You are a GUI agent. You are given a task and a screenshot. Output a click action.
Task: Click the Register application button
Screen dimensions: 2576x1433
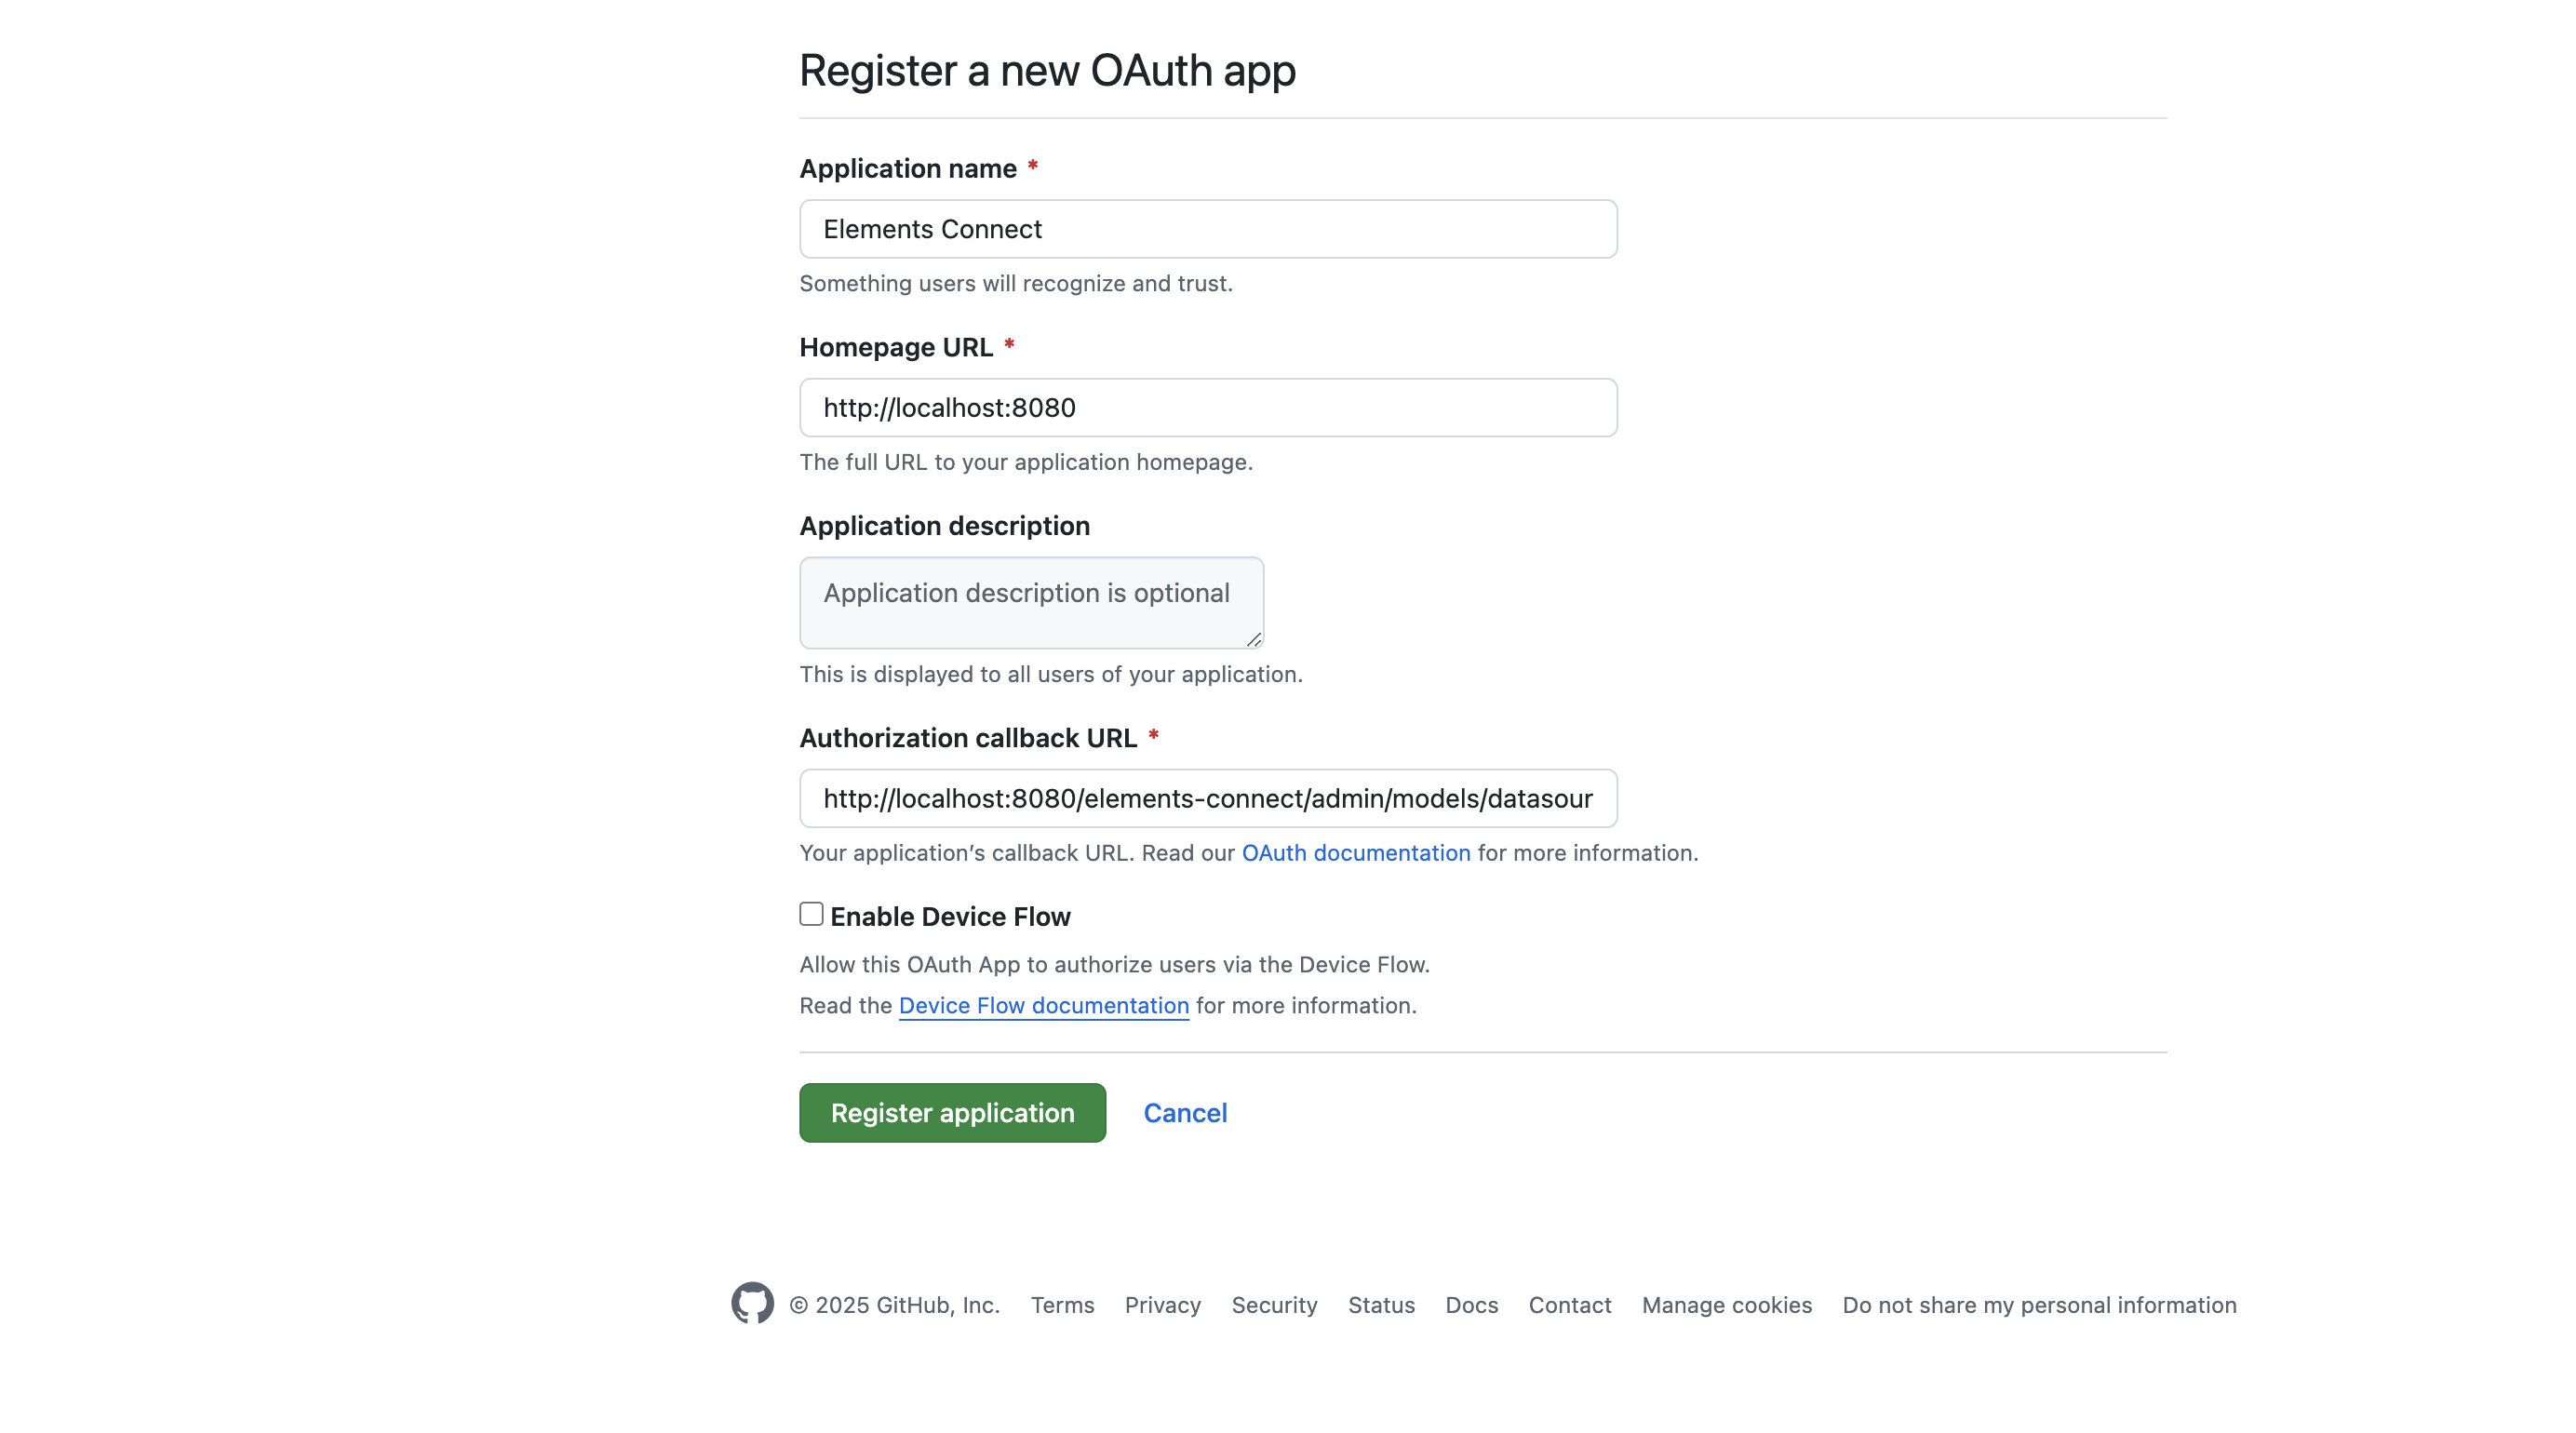(951, 1112)
